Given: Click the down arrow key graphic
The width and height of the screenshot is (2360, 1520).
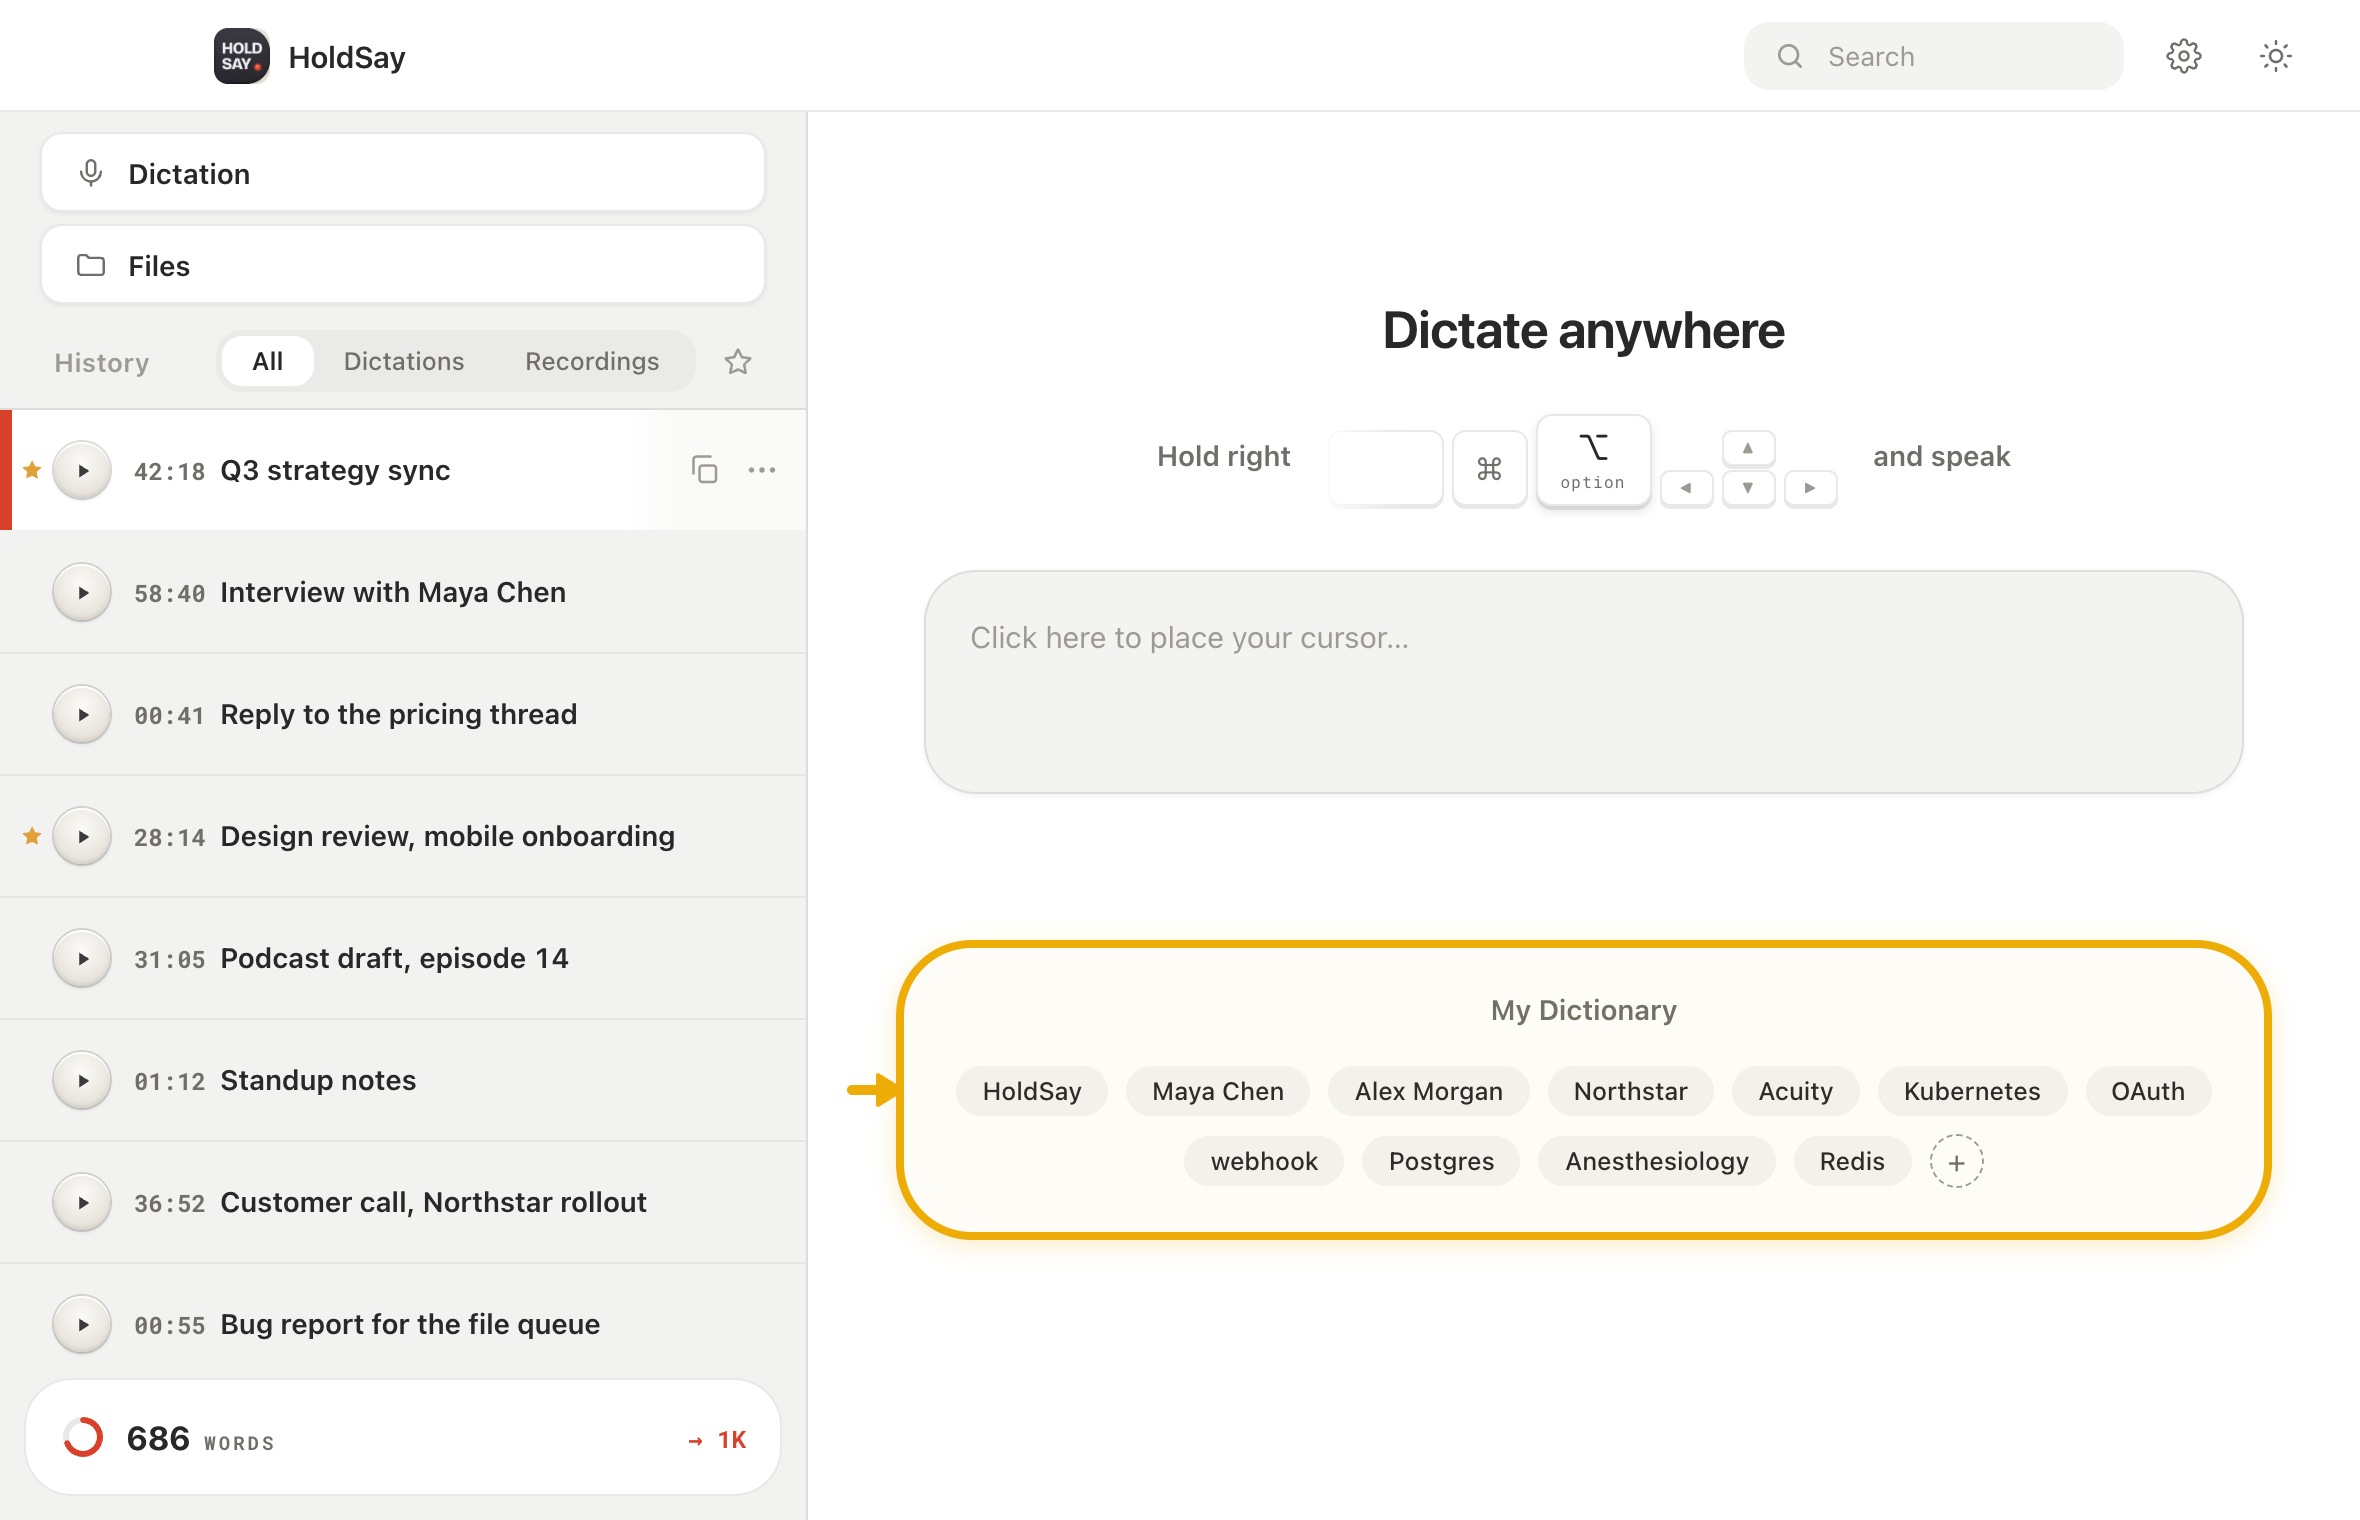Looking at the screenshot, I should point(1748,489).
